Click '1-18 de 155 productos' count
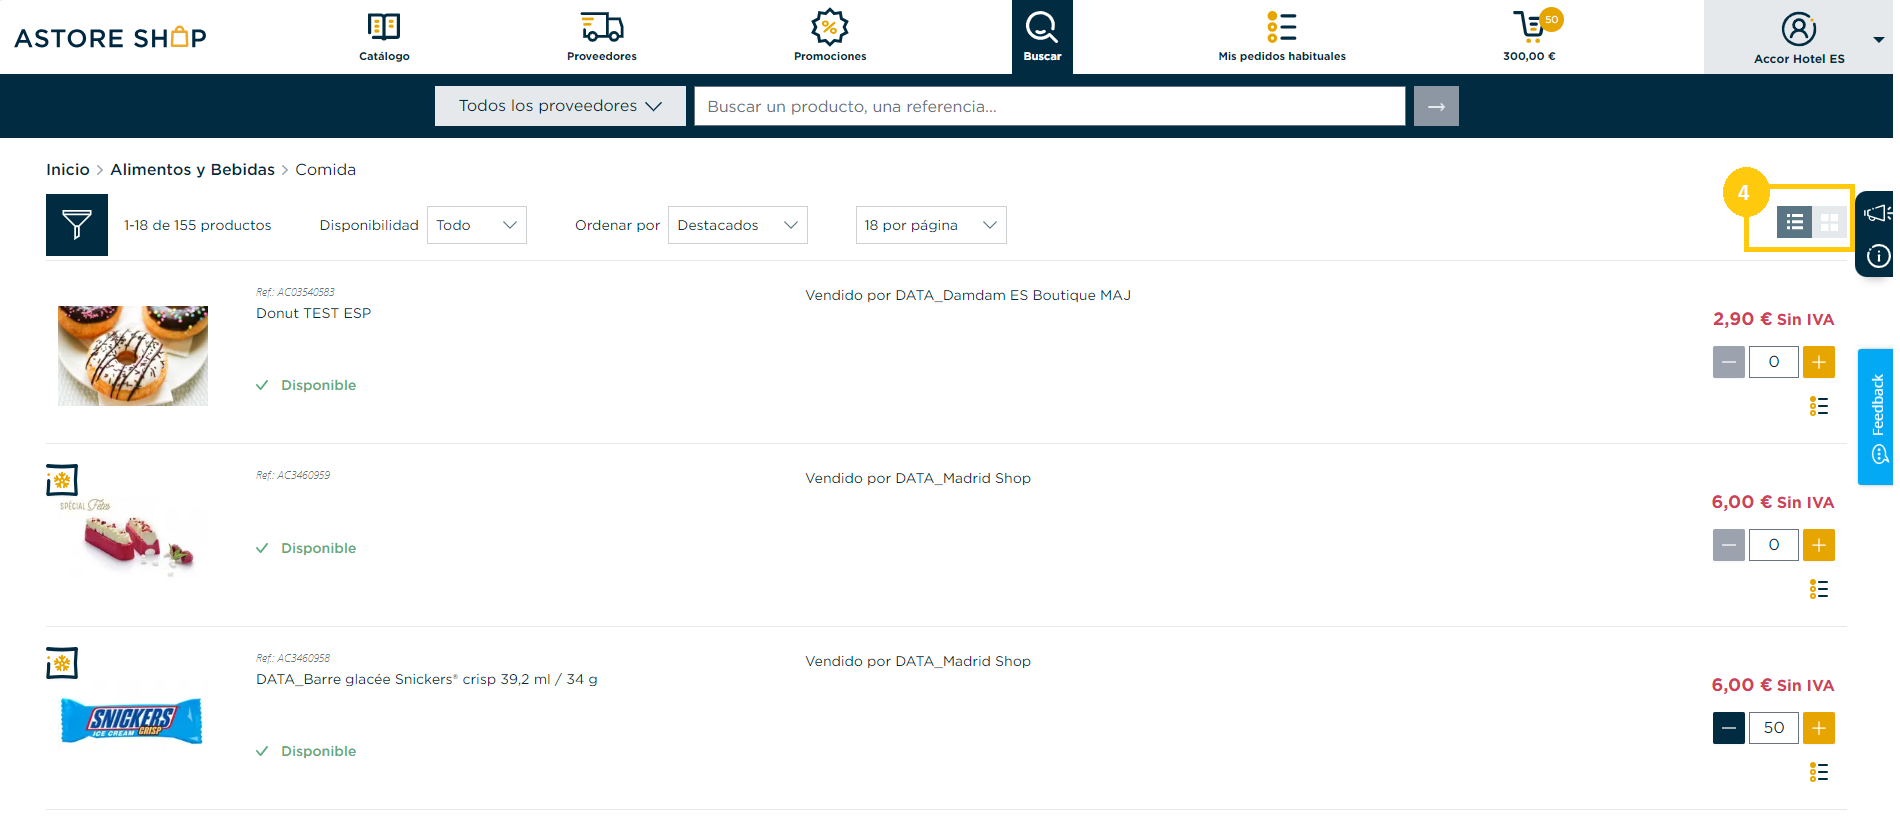Screen dimensions: 1900x820 tap(198, 226)
